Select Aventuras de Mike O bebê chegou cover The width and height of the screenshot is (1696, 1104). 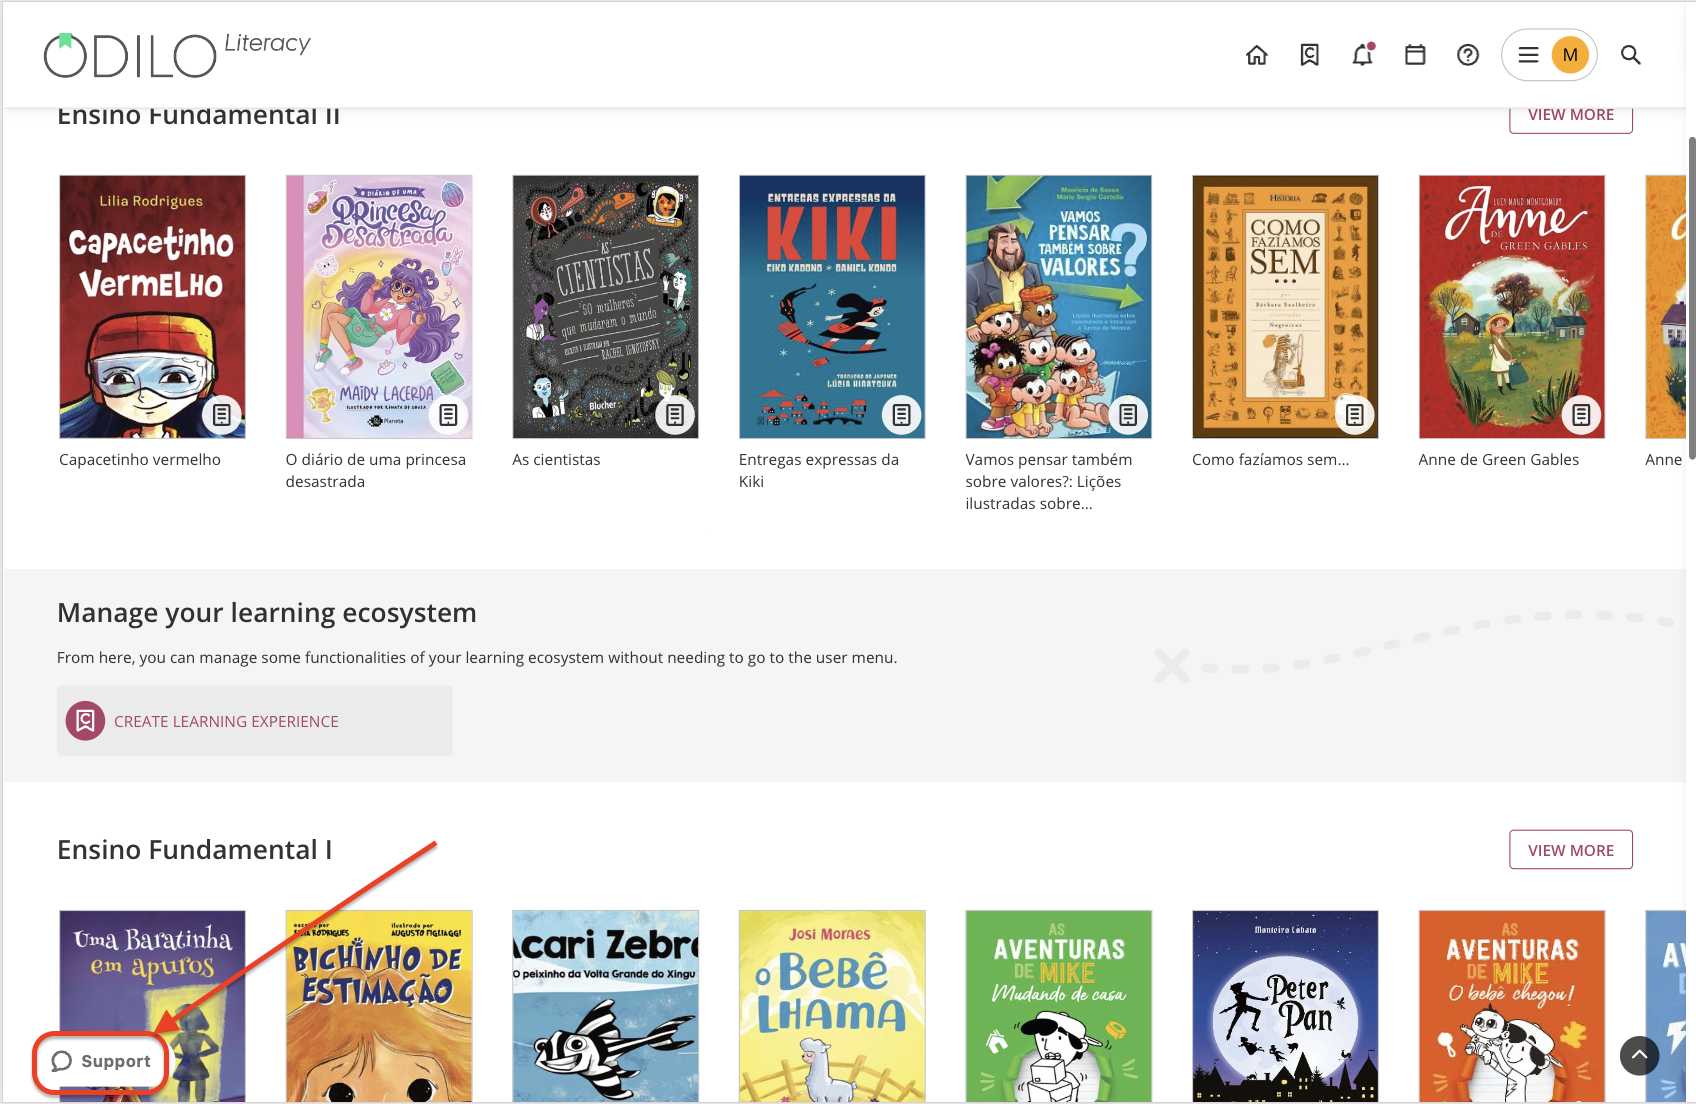(1511, 1006)
